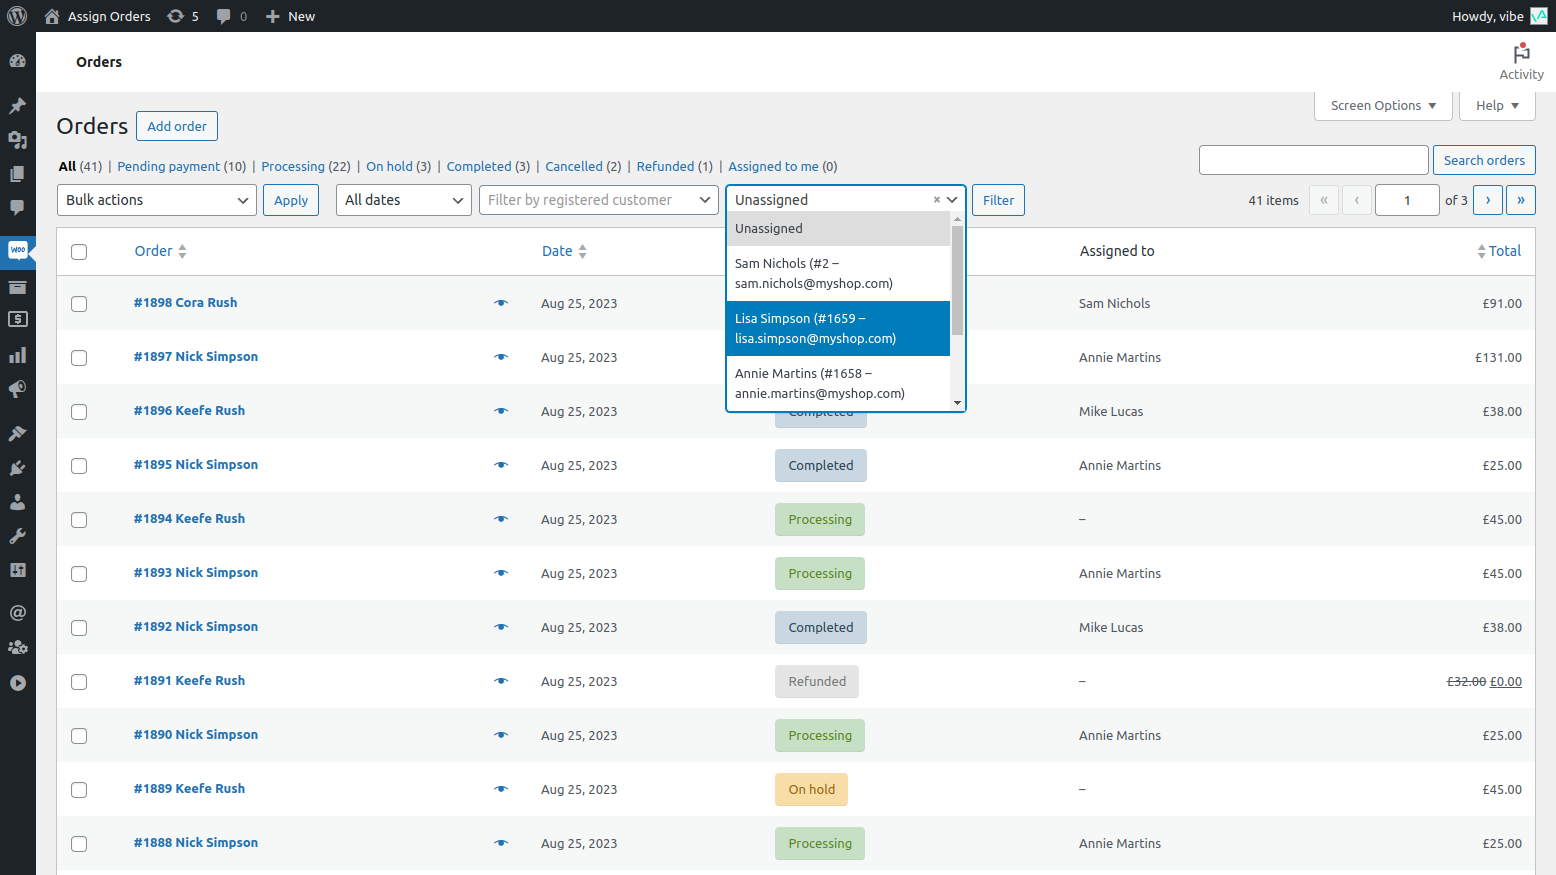
Task: Open the Bulk actions dropdown
Action: tap(156, 200)
